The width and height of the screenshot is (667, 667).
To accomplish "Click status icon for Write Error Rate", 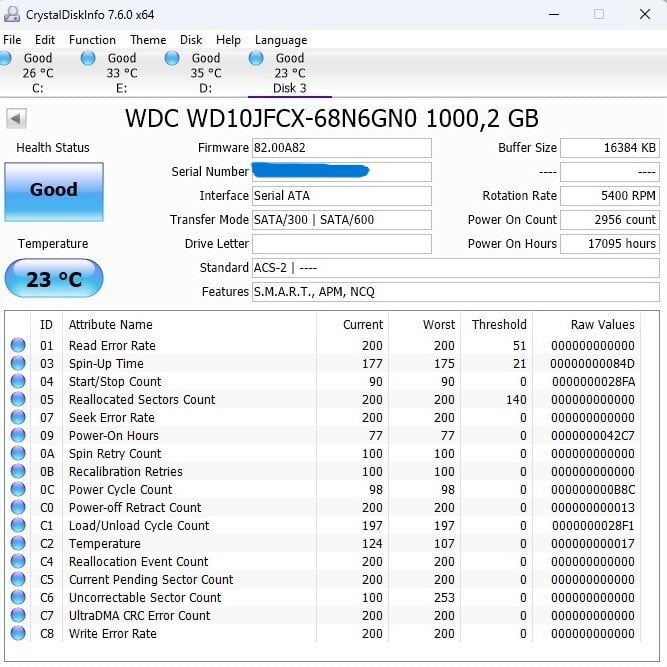I will pos(18,633).
